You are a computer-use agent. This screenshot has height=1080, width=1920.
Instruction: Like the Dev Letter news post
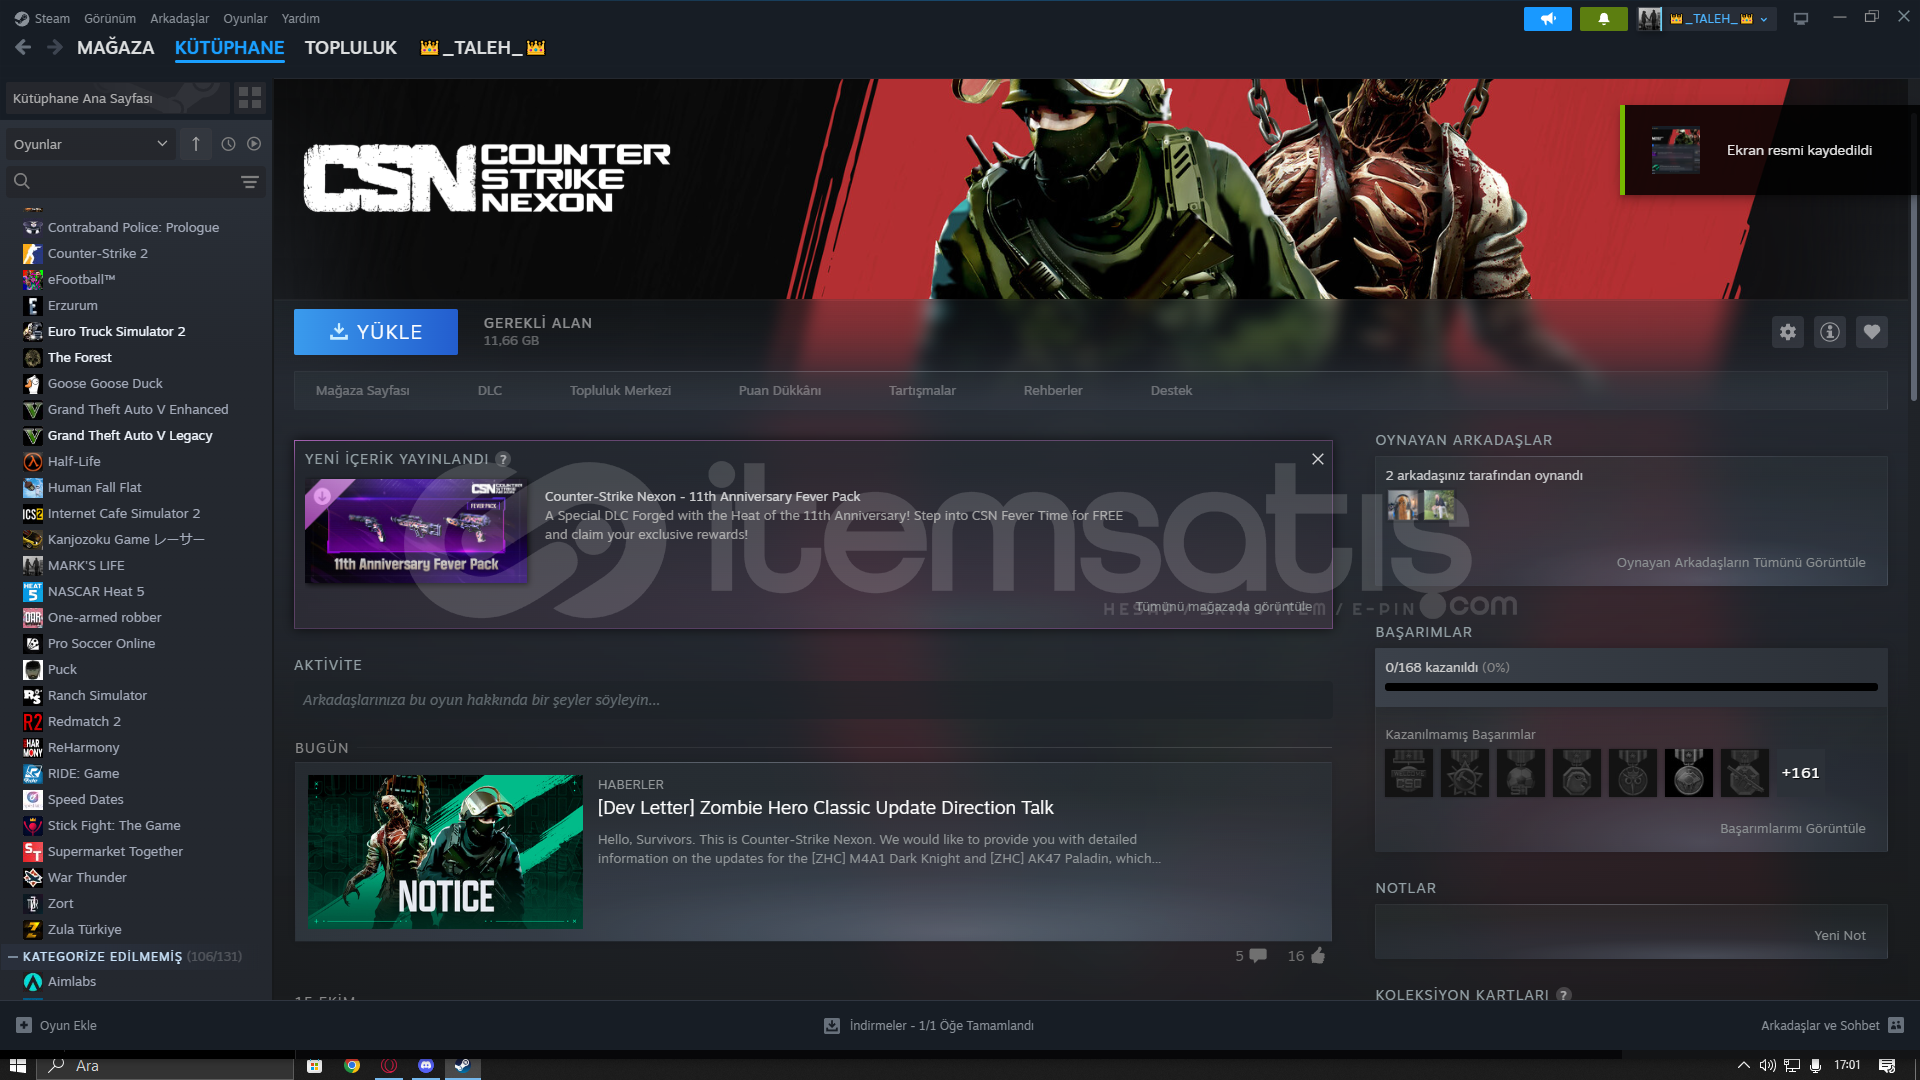pos(1317,956)
